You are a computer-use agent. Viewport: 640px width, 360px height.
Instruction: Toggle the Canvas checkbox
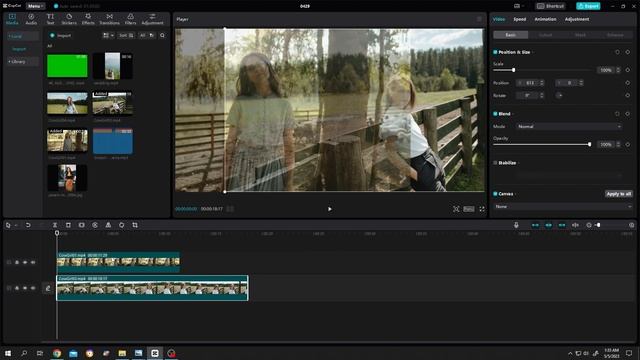click(x=495, y=194)
